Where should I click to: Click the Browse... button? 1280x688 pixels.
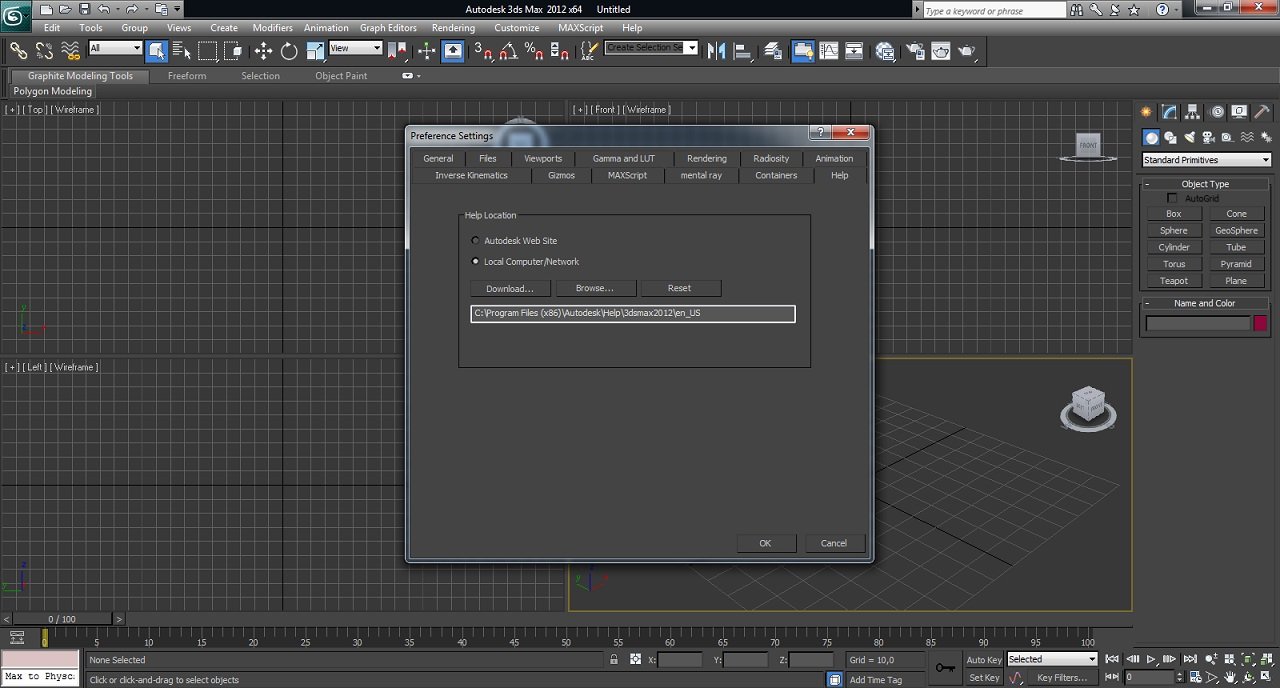(594, 288)
